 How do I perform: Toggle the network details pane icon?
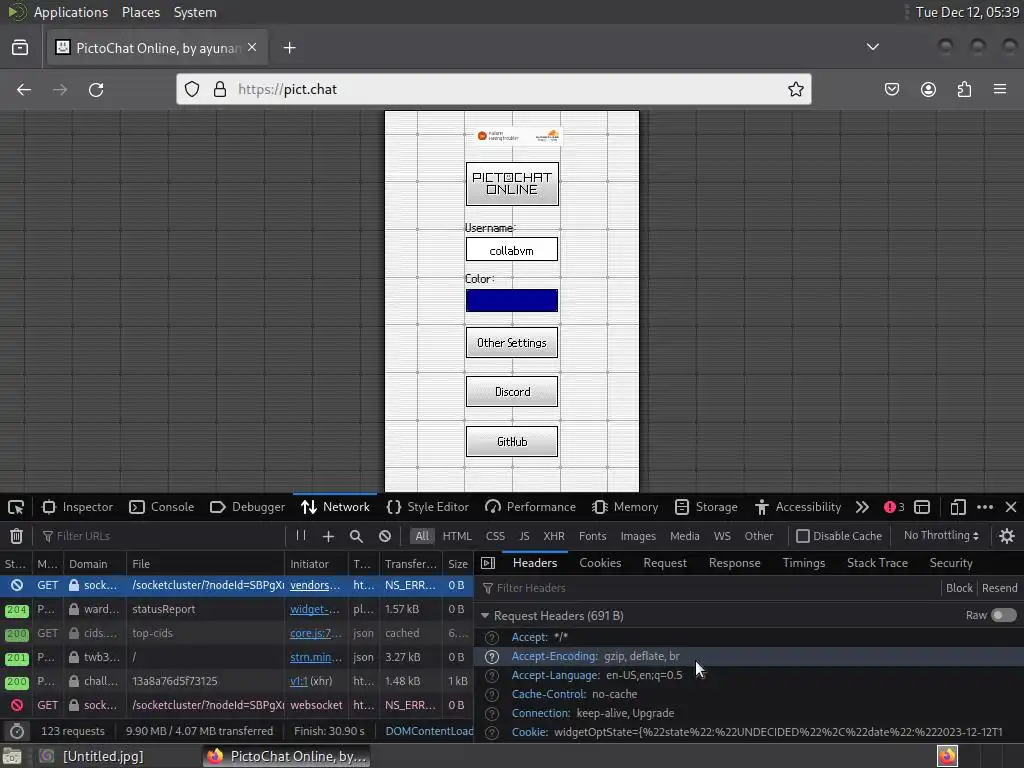tap(488, 563)
